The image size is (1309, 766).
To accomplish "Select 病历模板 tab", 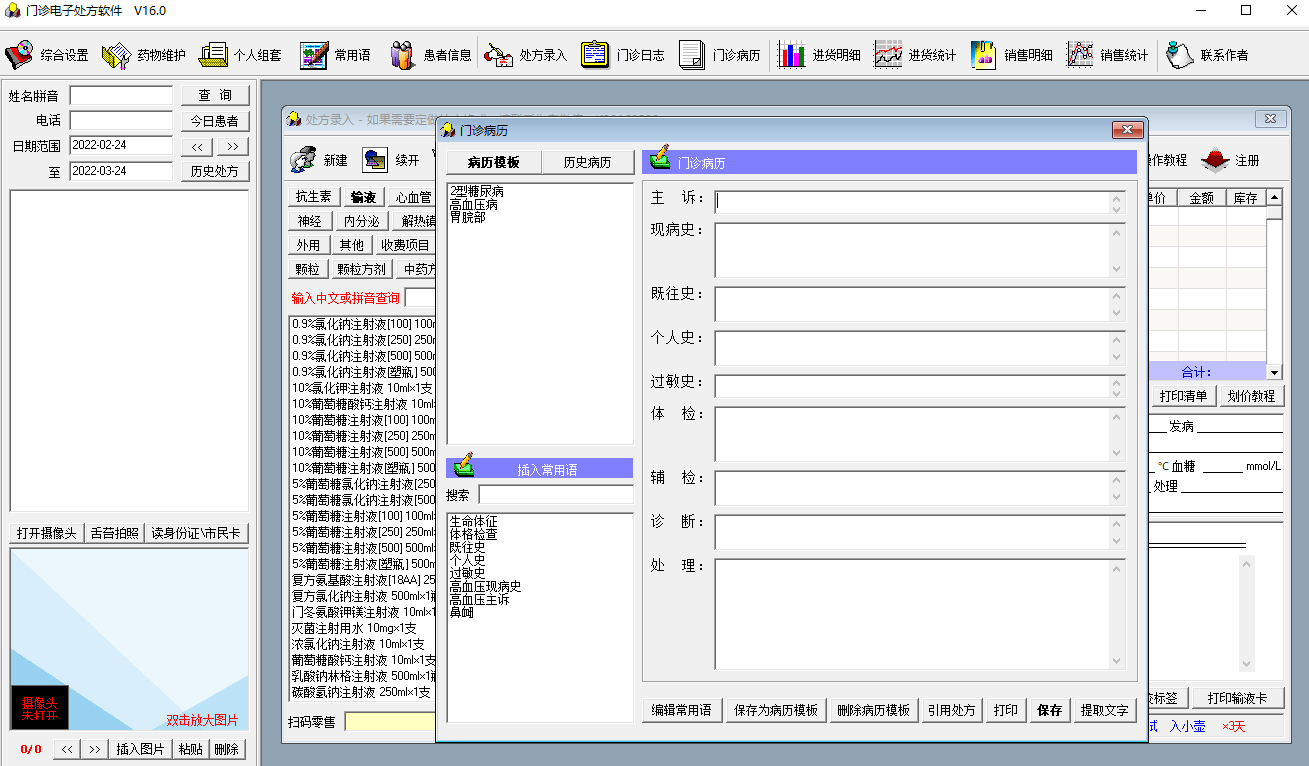I will 494,163.
